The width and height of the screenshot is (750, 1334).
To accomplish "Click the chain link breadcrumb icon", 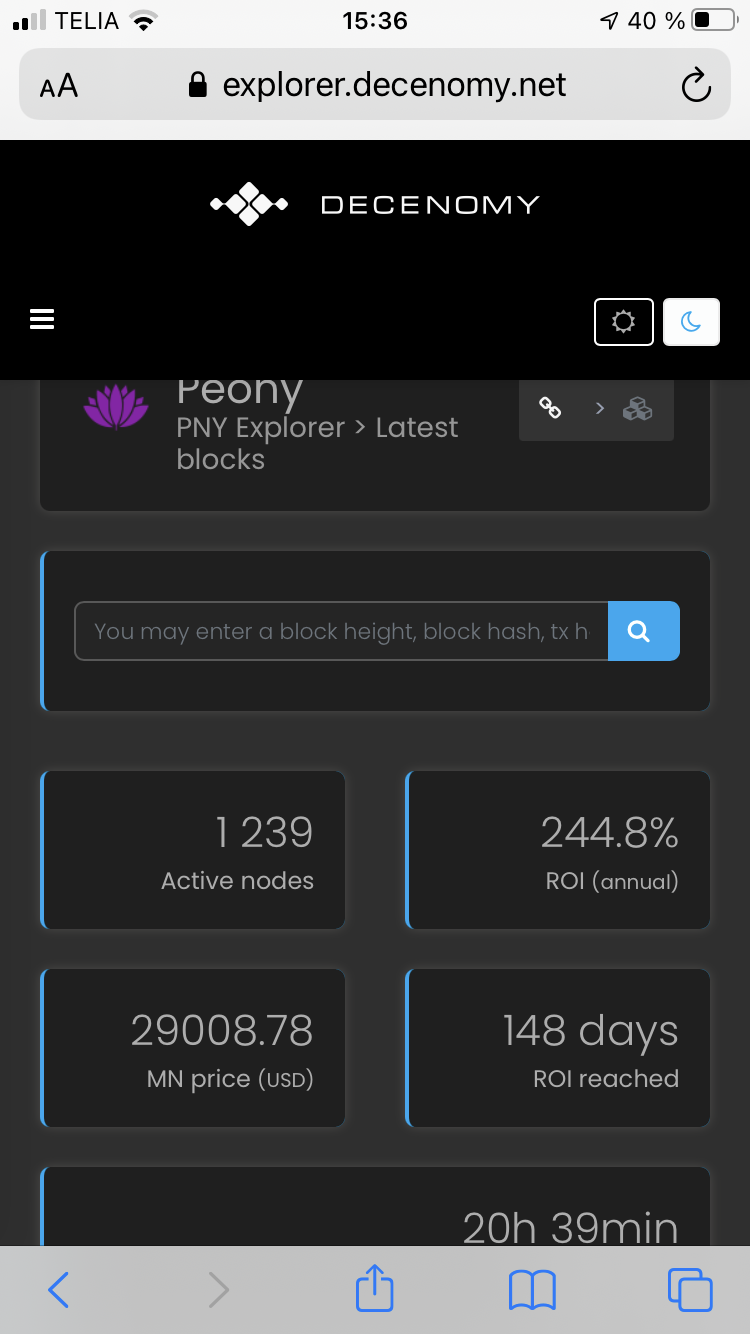I will tap(550, 408).
